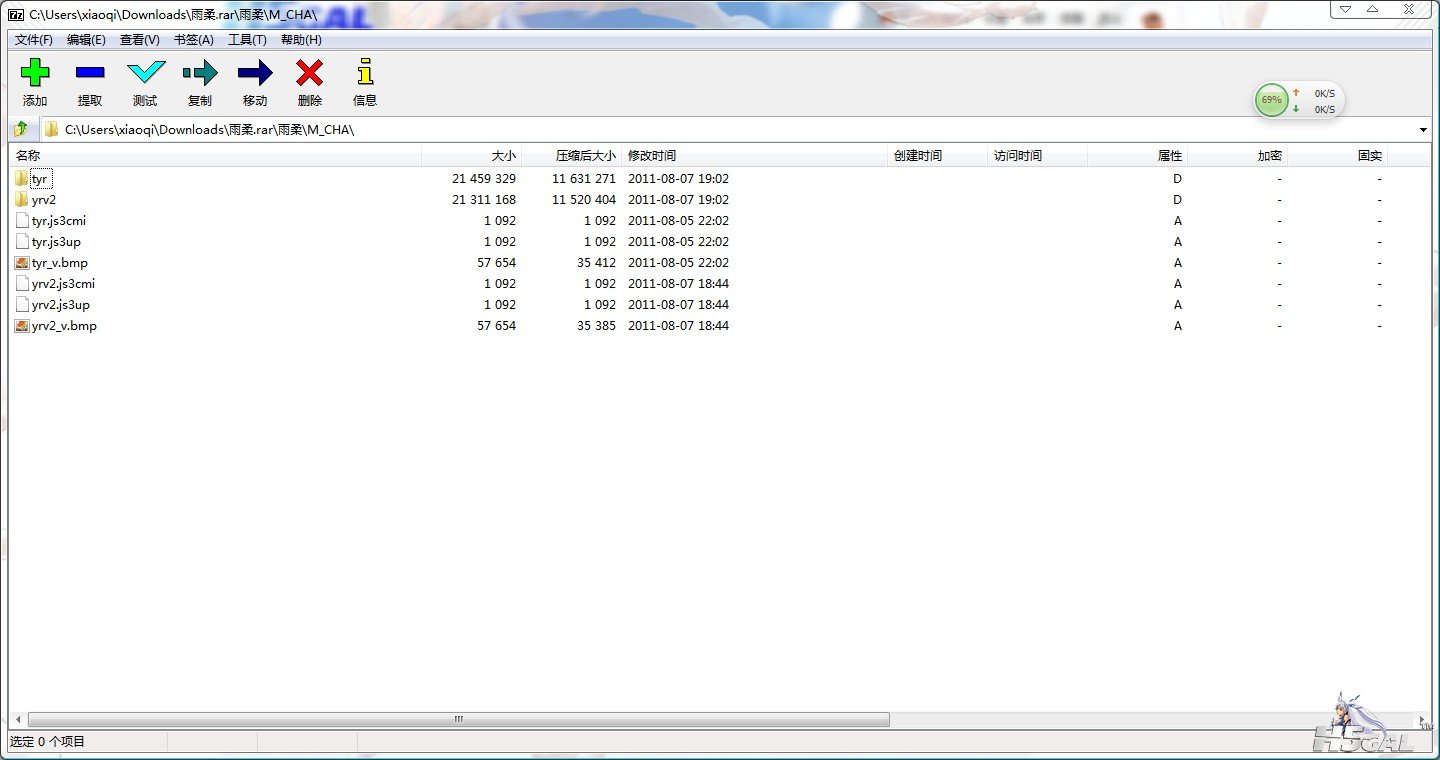Viewport: 1440px width, 760px height.
Task: Open the 文件(F) menu
Action: [33, 40]
